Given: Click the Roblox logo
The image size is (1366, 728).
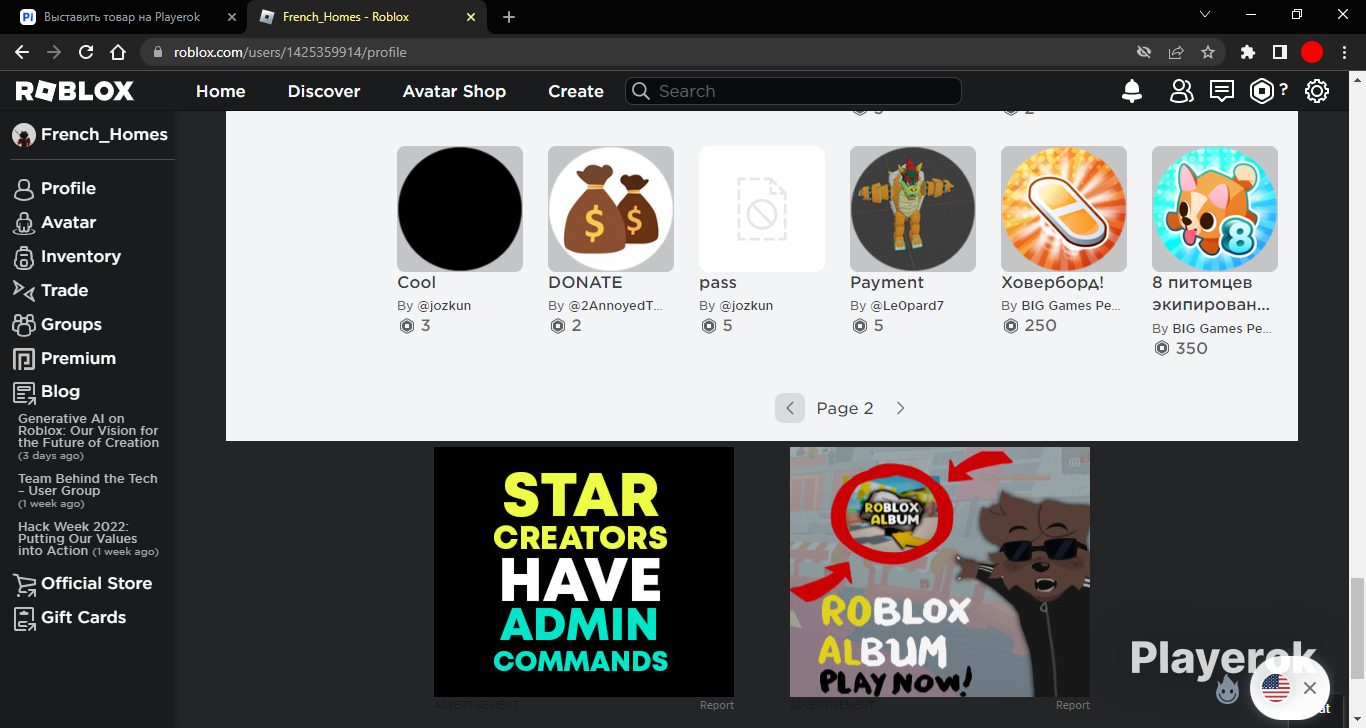Looking at the screenshot, I should click(75, 91).
